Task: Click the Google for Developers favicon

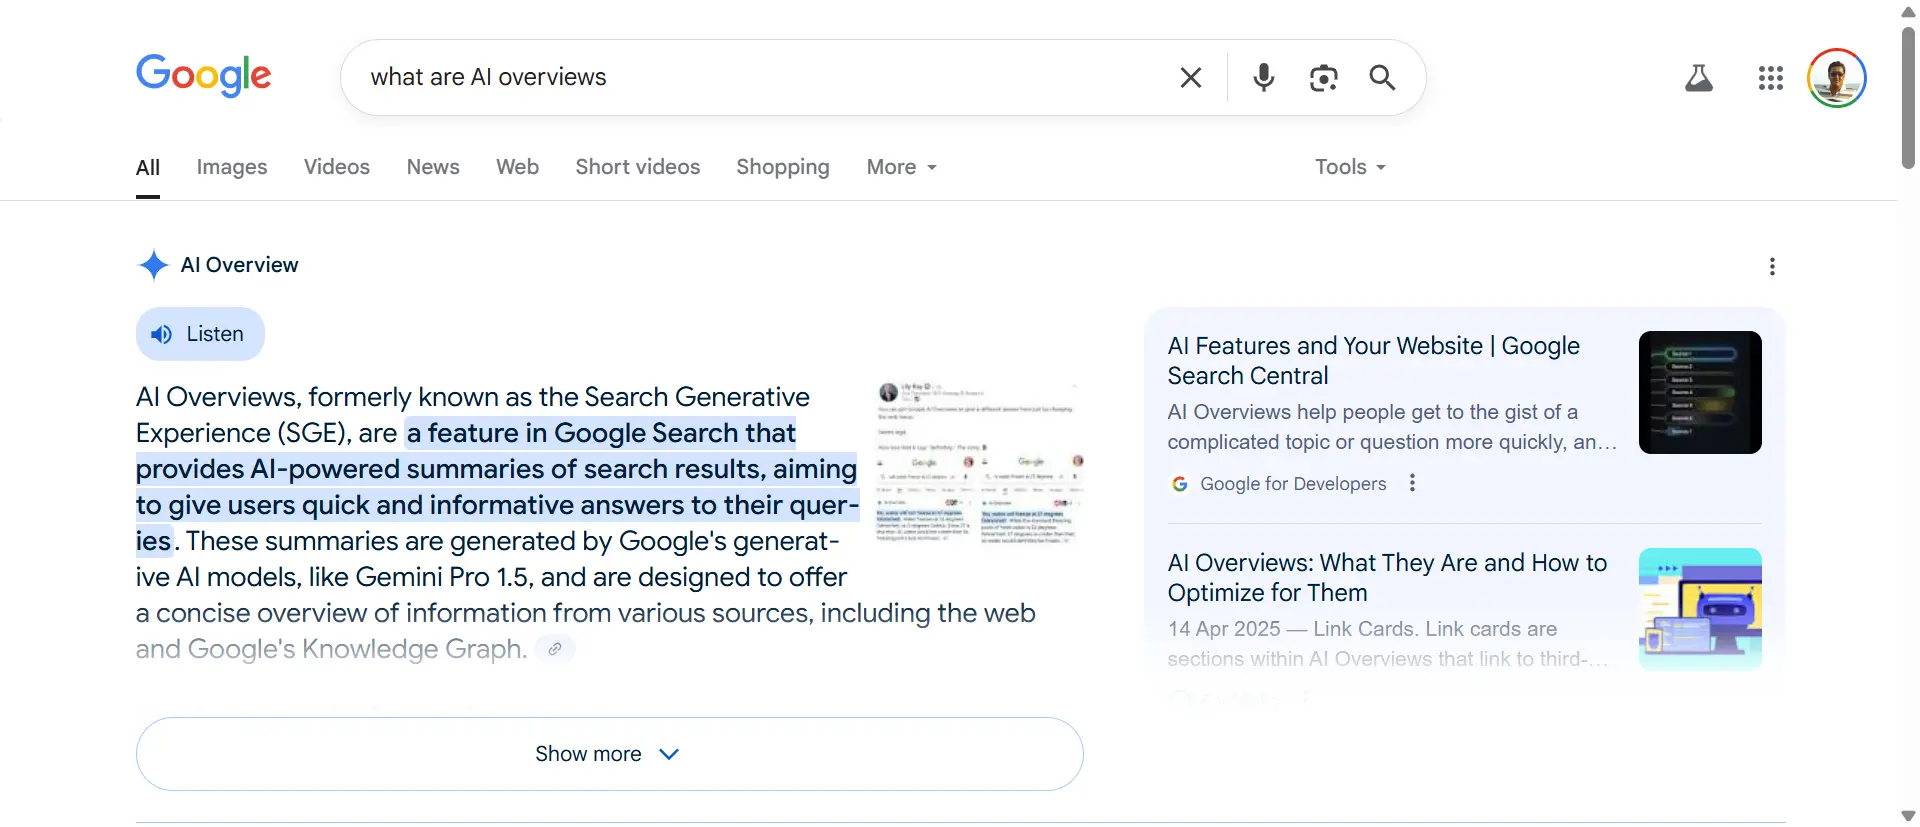Action: [x=1180, y=484]
